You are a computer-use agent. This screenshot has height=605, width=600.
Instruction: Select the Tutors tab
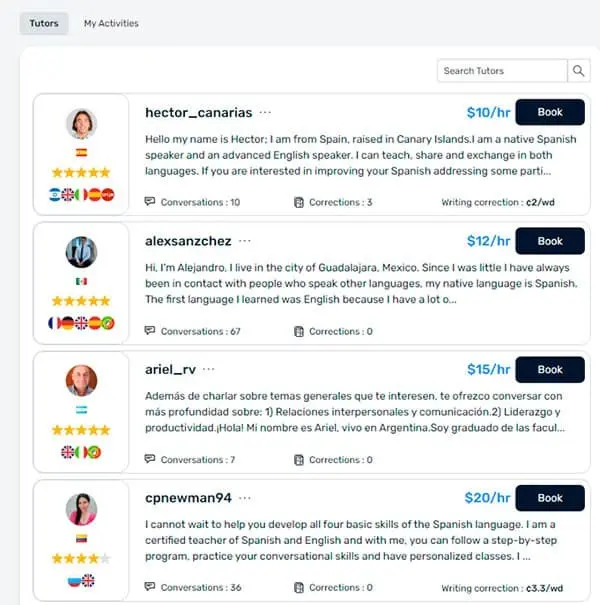pyautogui.click(x=44, y=24)
